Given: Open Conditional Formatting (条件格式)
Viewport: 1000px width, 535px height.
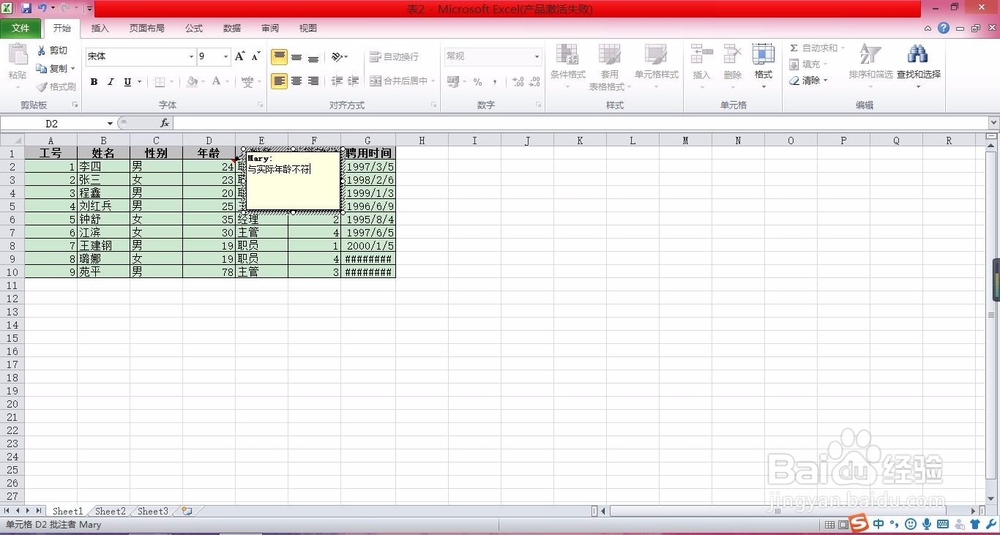Looking at the screenshot, I should 568,66.
